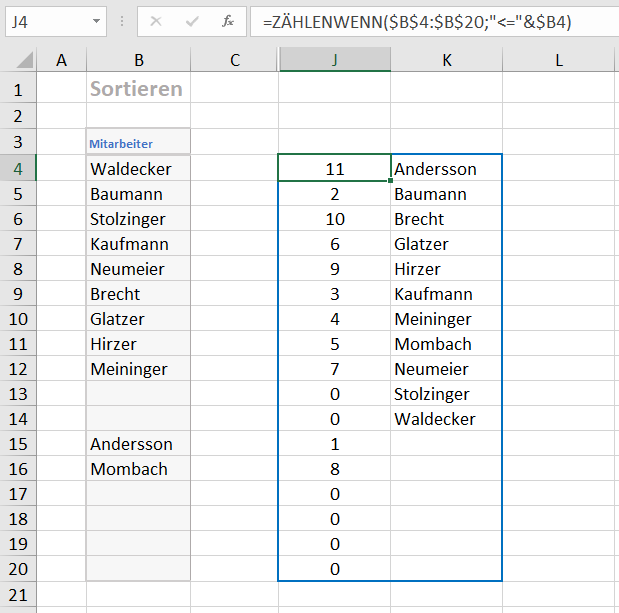Select cell containing Hirzer in column B
619x613 pixels.
[139, 344]
